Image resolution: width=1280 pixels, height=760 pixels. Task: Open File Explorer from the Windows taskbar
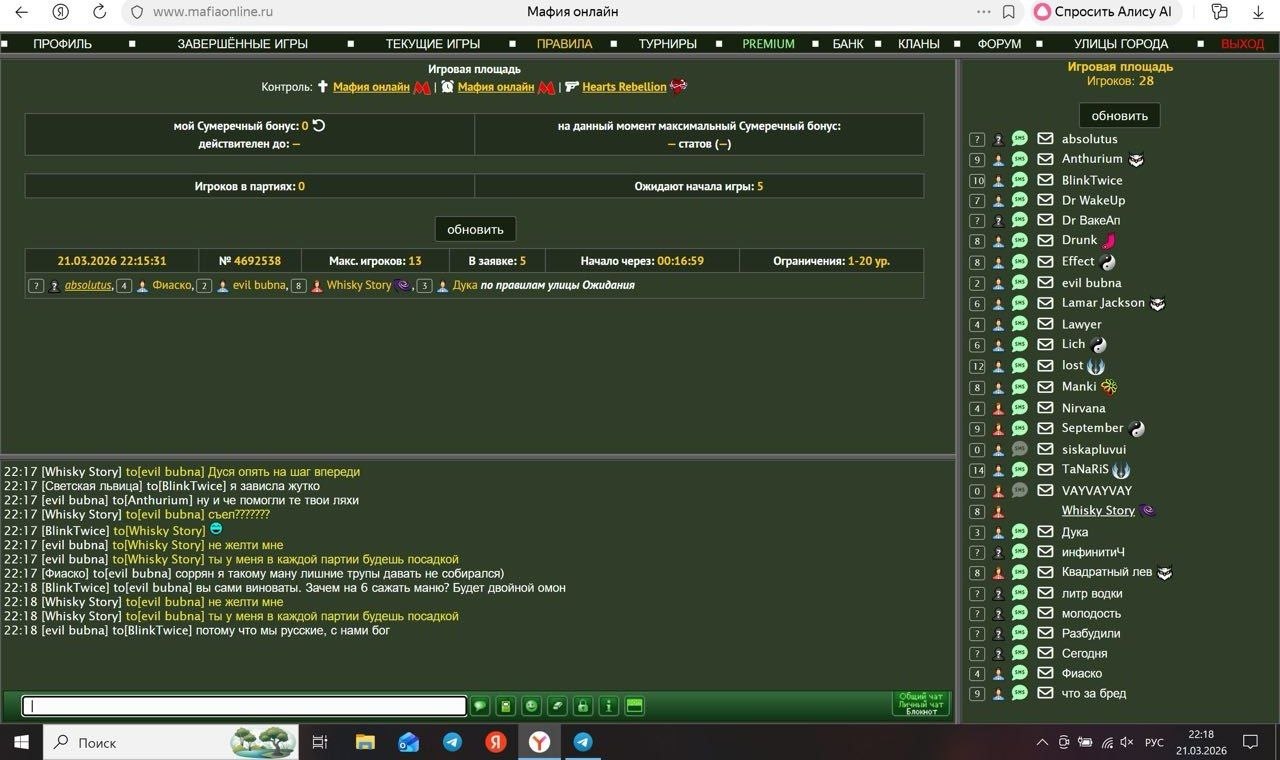click(x=365, y=742)
